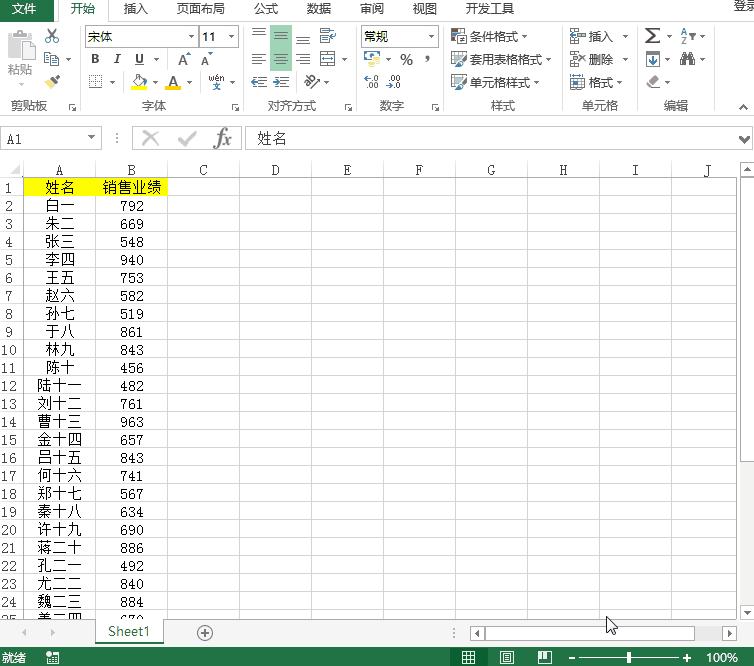754x666 pixels.
Task: Click Sort and Filter icon
Action: coord(688,36)
